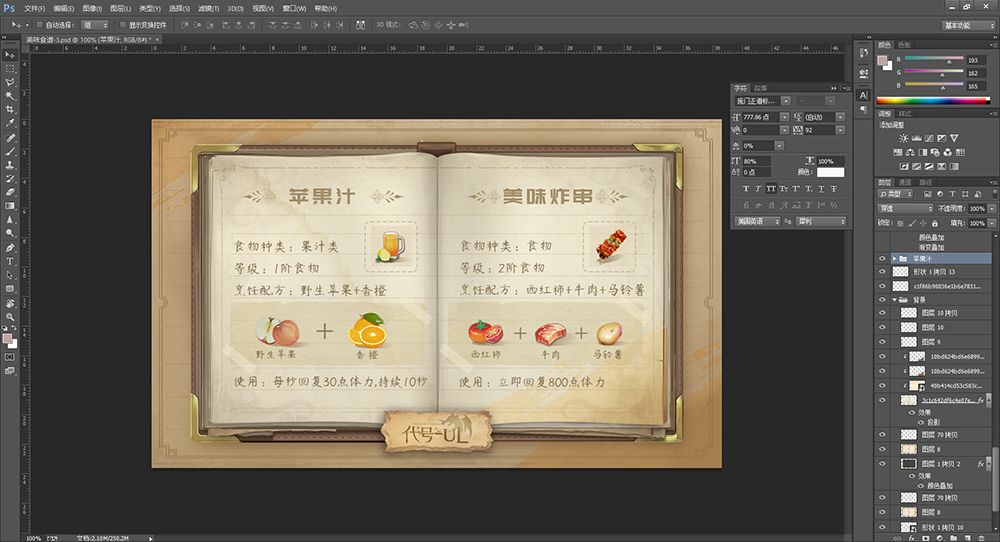
Task: Select the Crop tool
Action: point(10,109)
